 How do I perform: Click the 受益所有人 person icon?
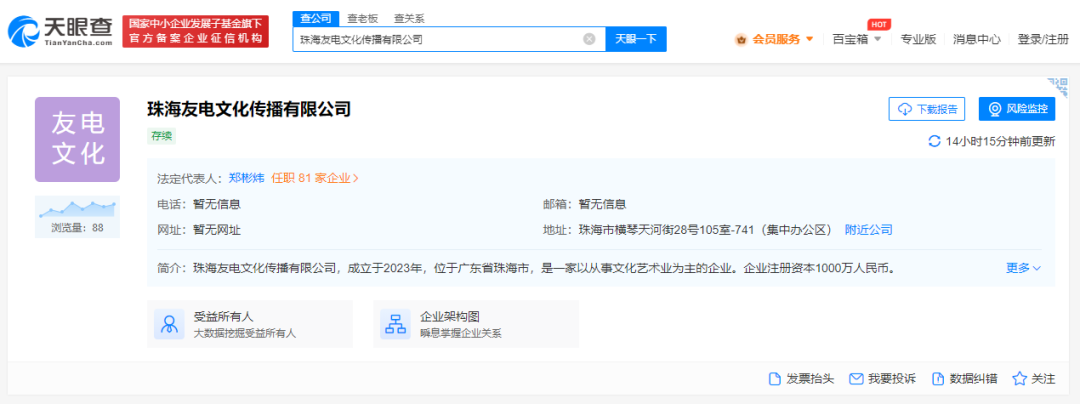[x=168, y=324]
